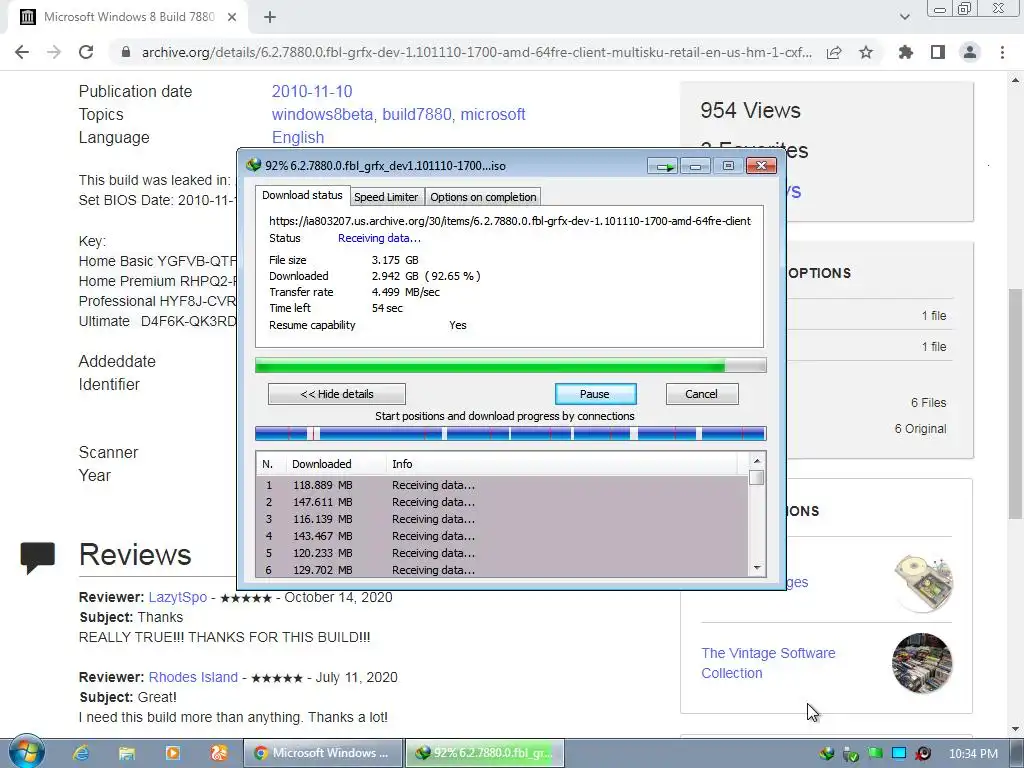Image resolution: width=1024 pixels, height=768 pixels.
Task: Go back in Chrome
Action: [22, 52]
